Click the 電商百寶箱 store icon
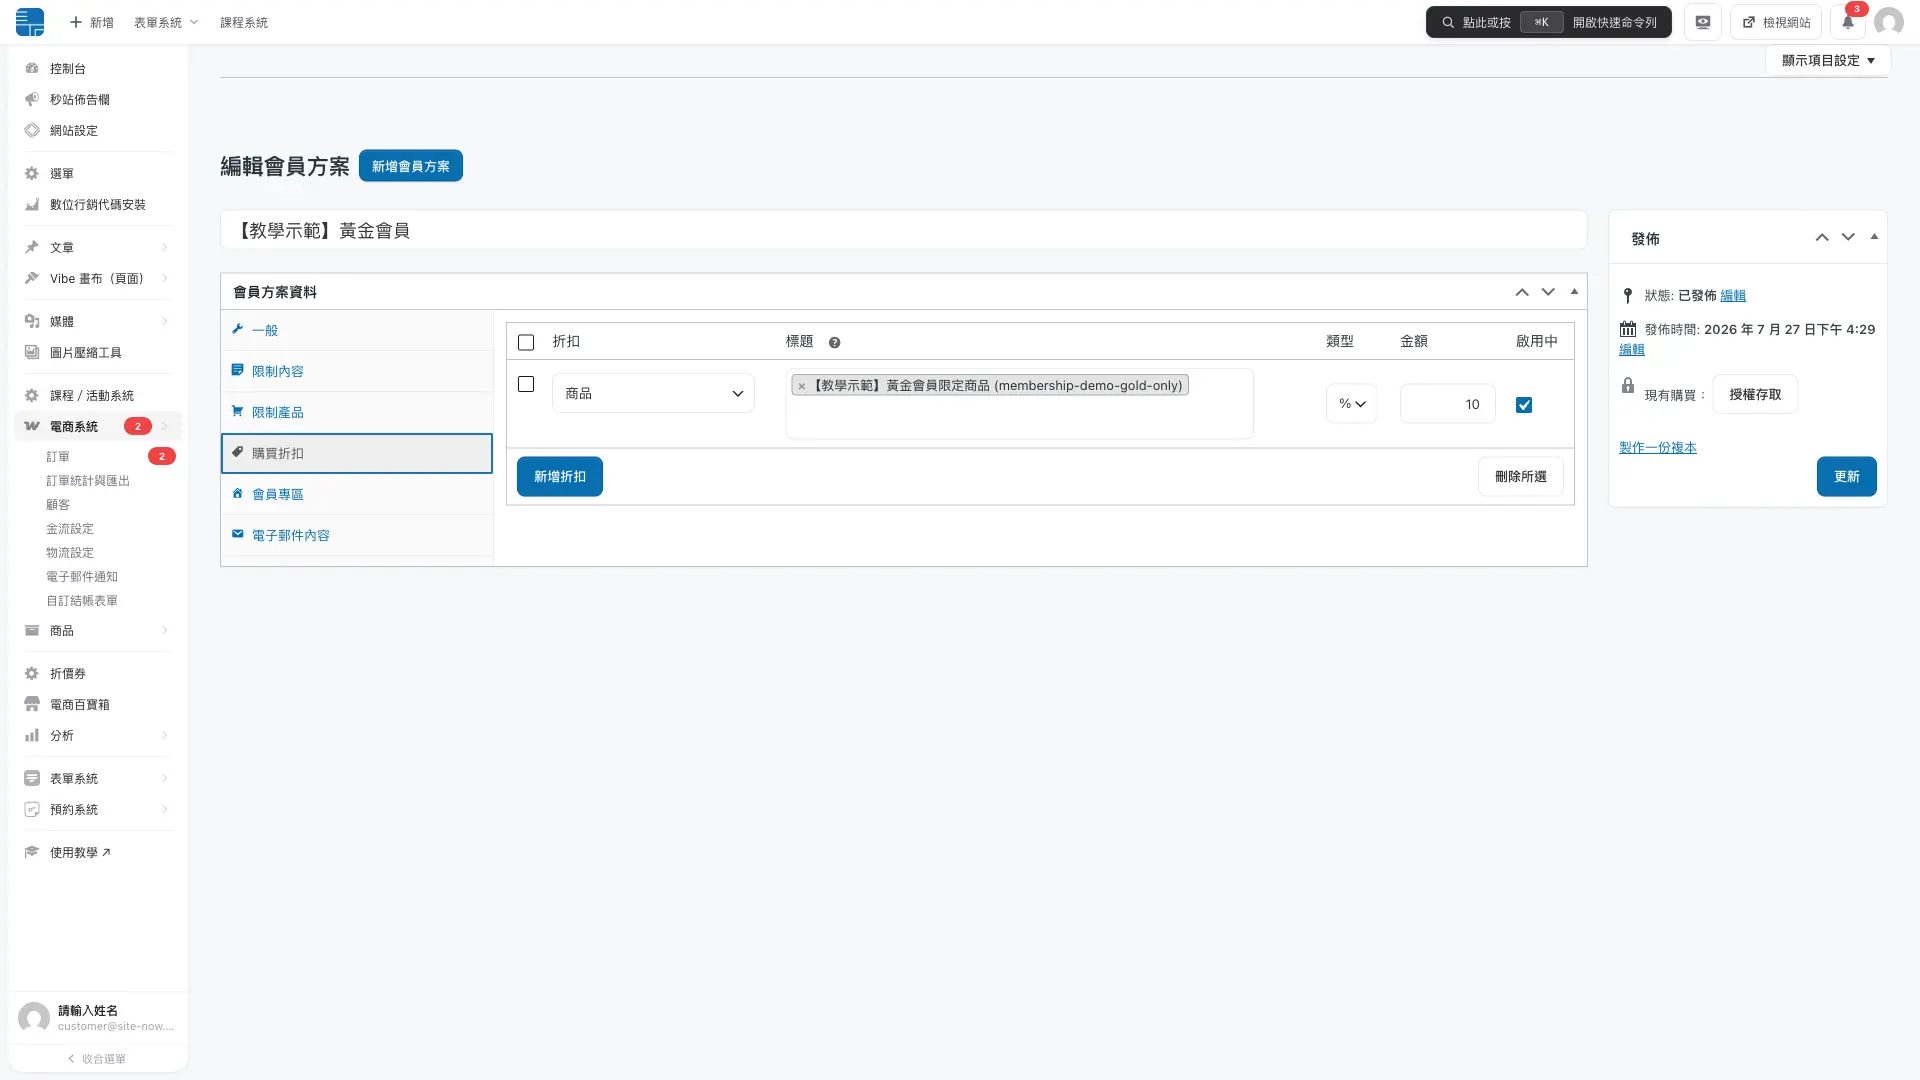Viewport: 1920px width, 1080px height. [x=32, y=705]
